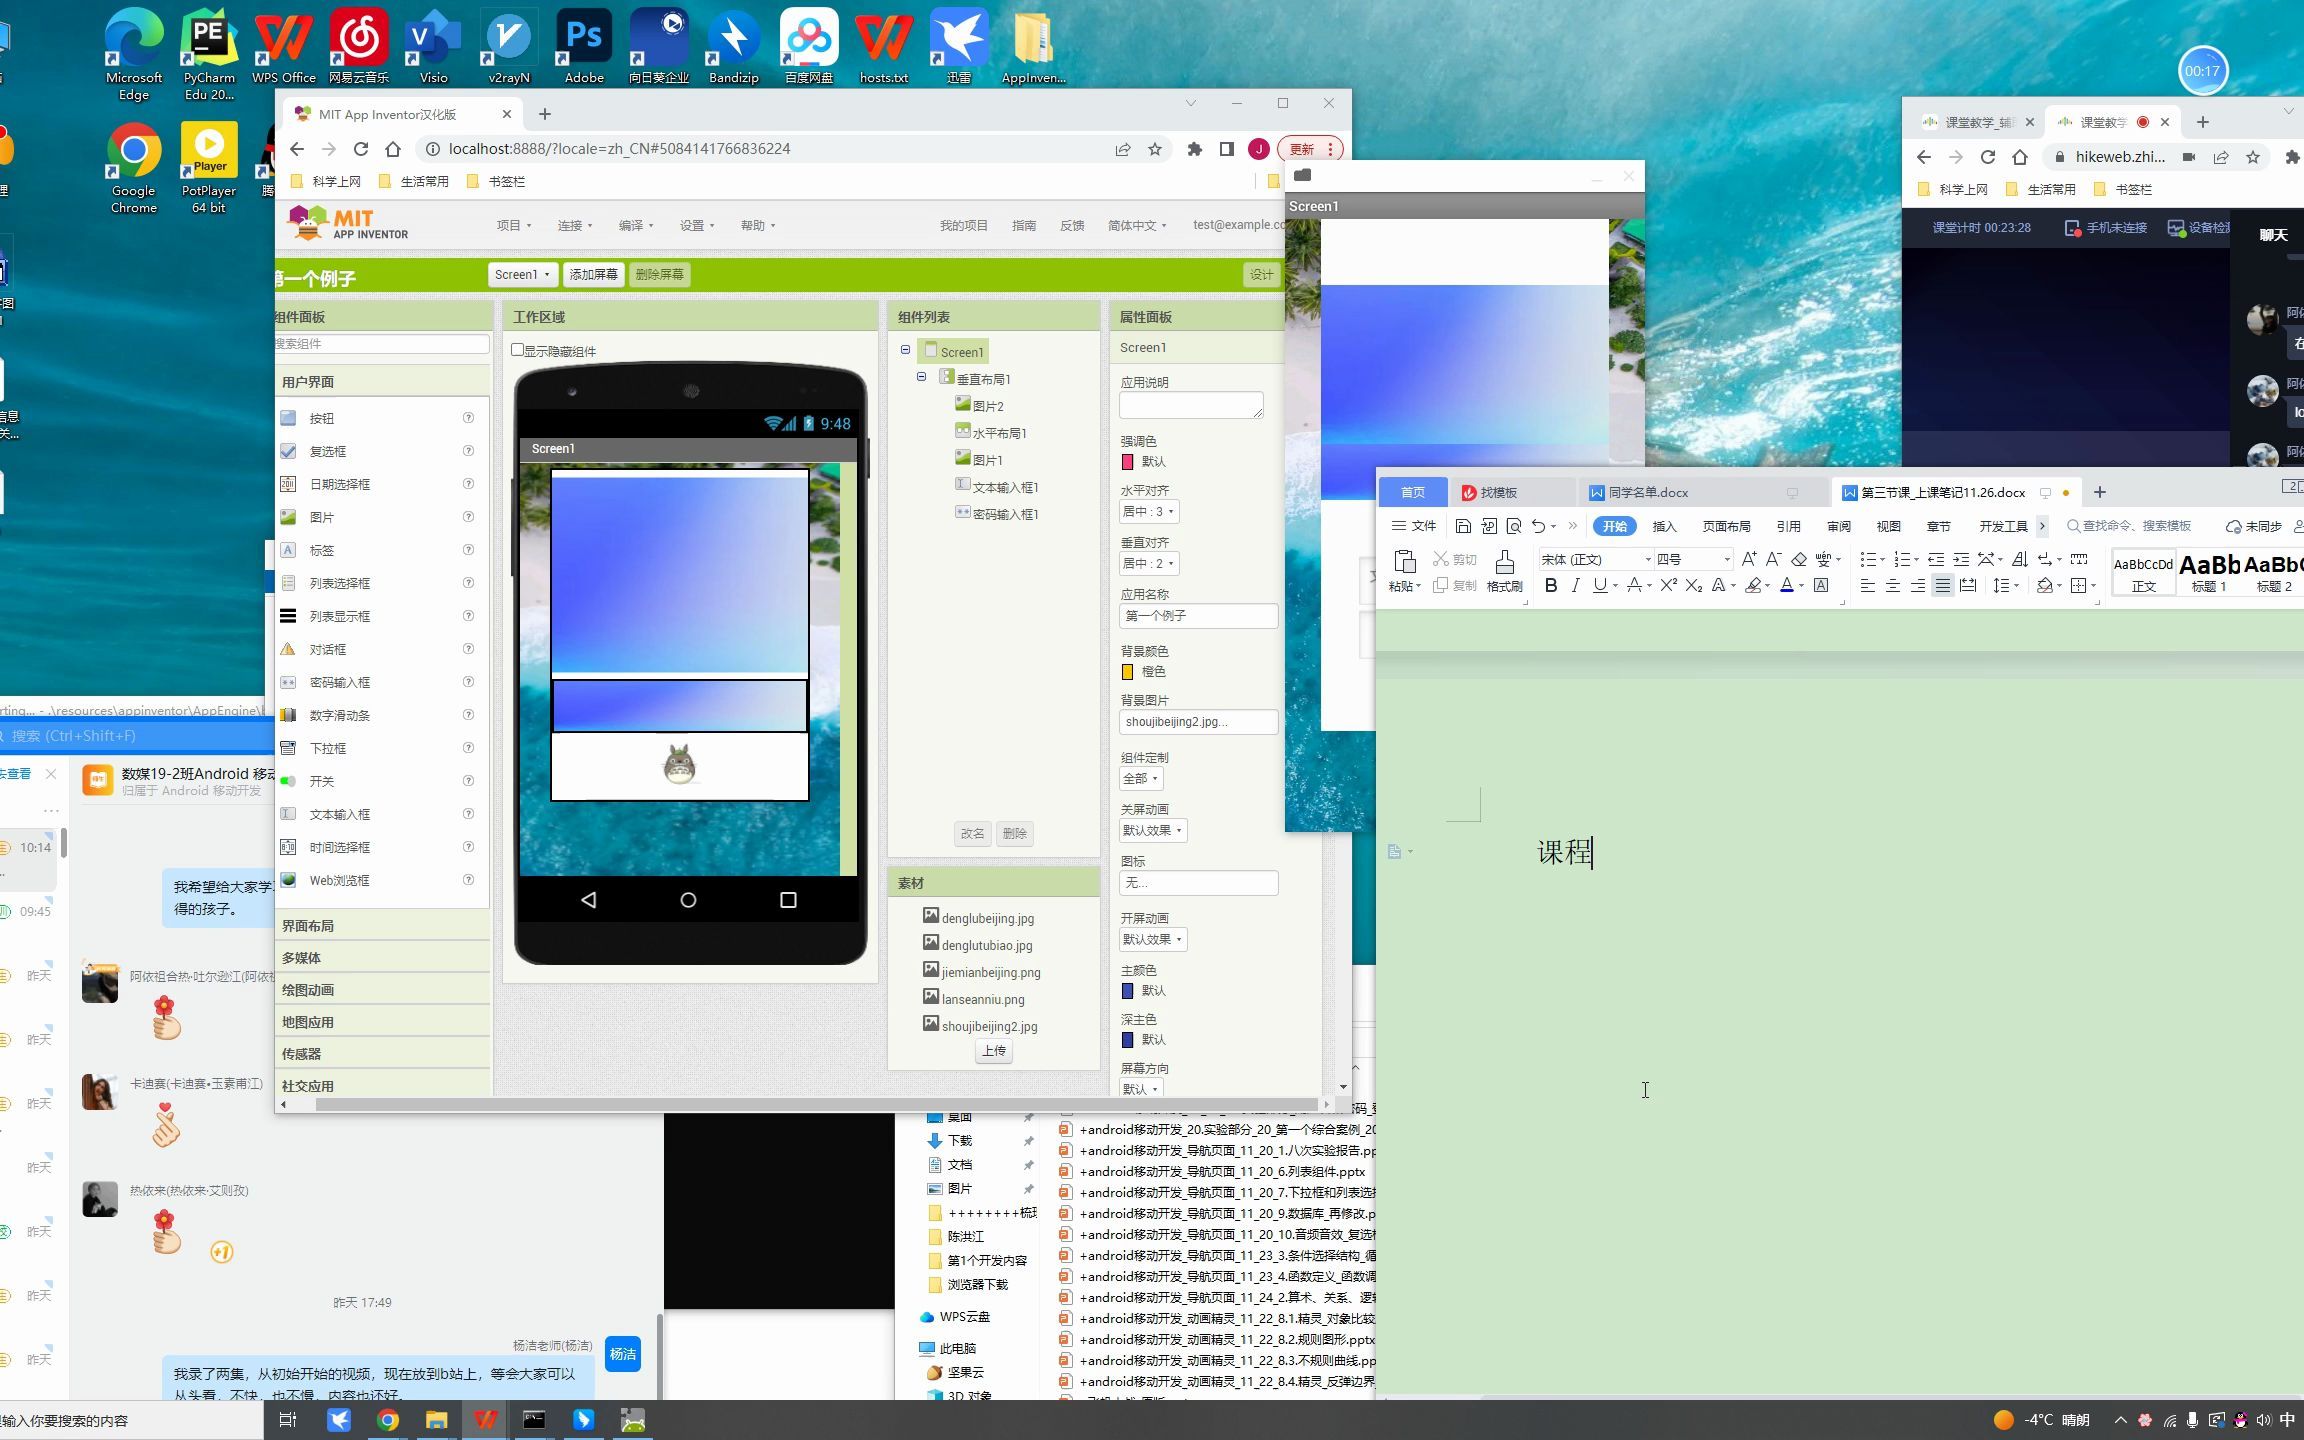Expand 垂直布局1 in component tree
The image size is (2304, 1440).
pos(921,378)
